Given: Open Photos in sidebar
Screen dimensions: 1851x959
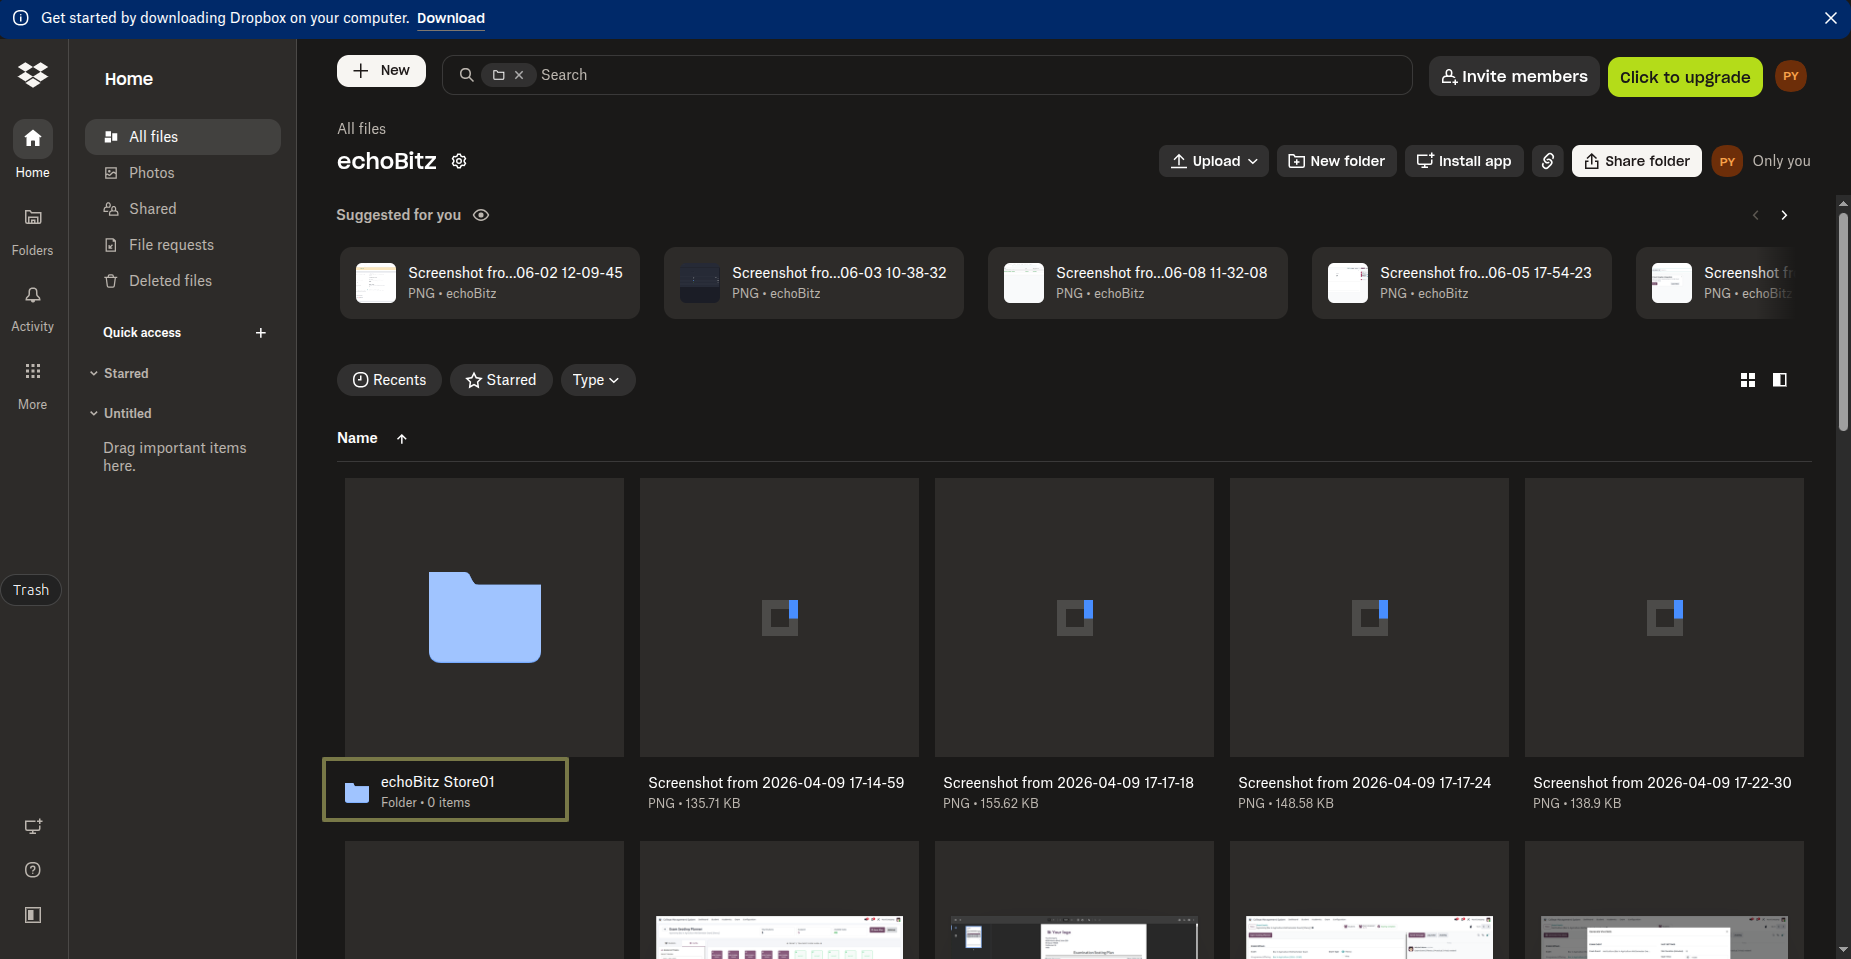Looking at the screenshot, I should tap(183, 173).
